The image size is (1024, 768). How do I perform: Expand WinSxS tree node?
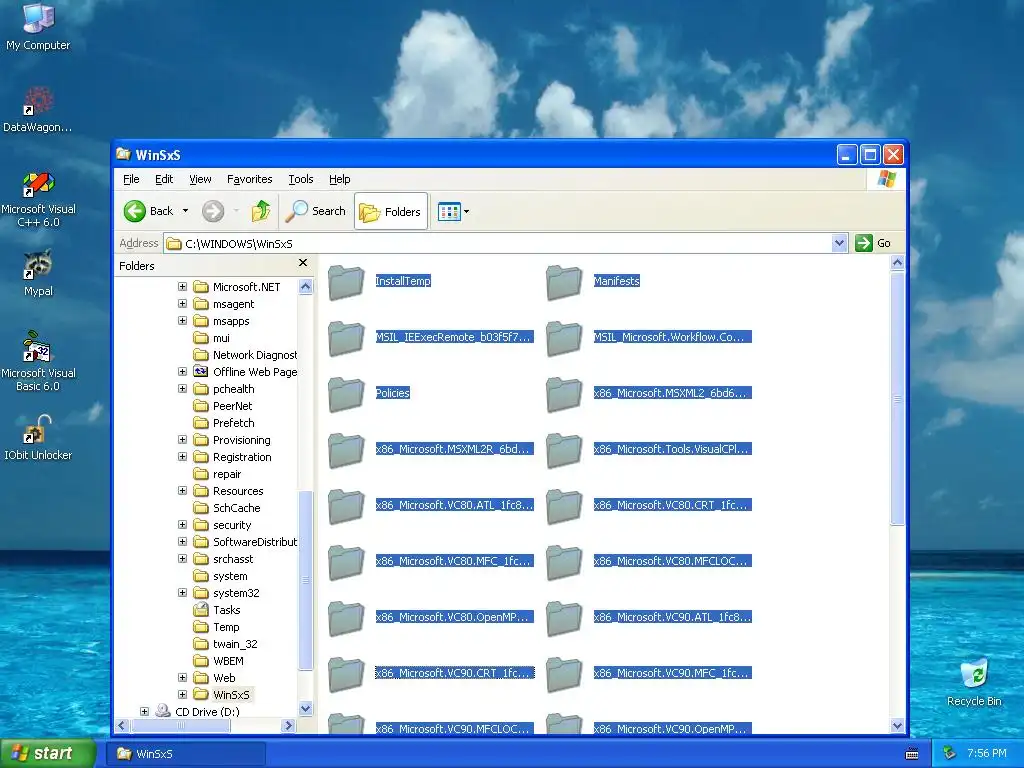tap(182, 694)
